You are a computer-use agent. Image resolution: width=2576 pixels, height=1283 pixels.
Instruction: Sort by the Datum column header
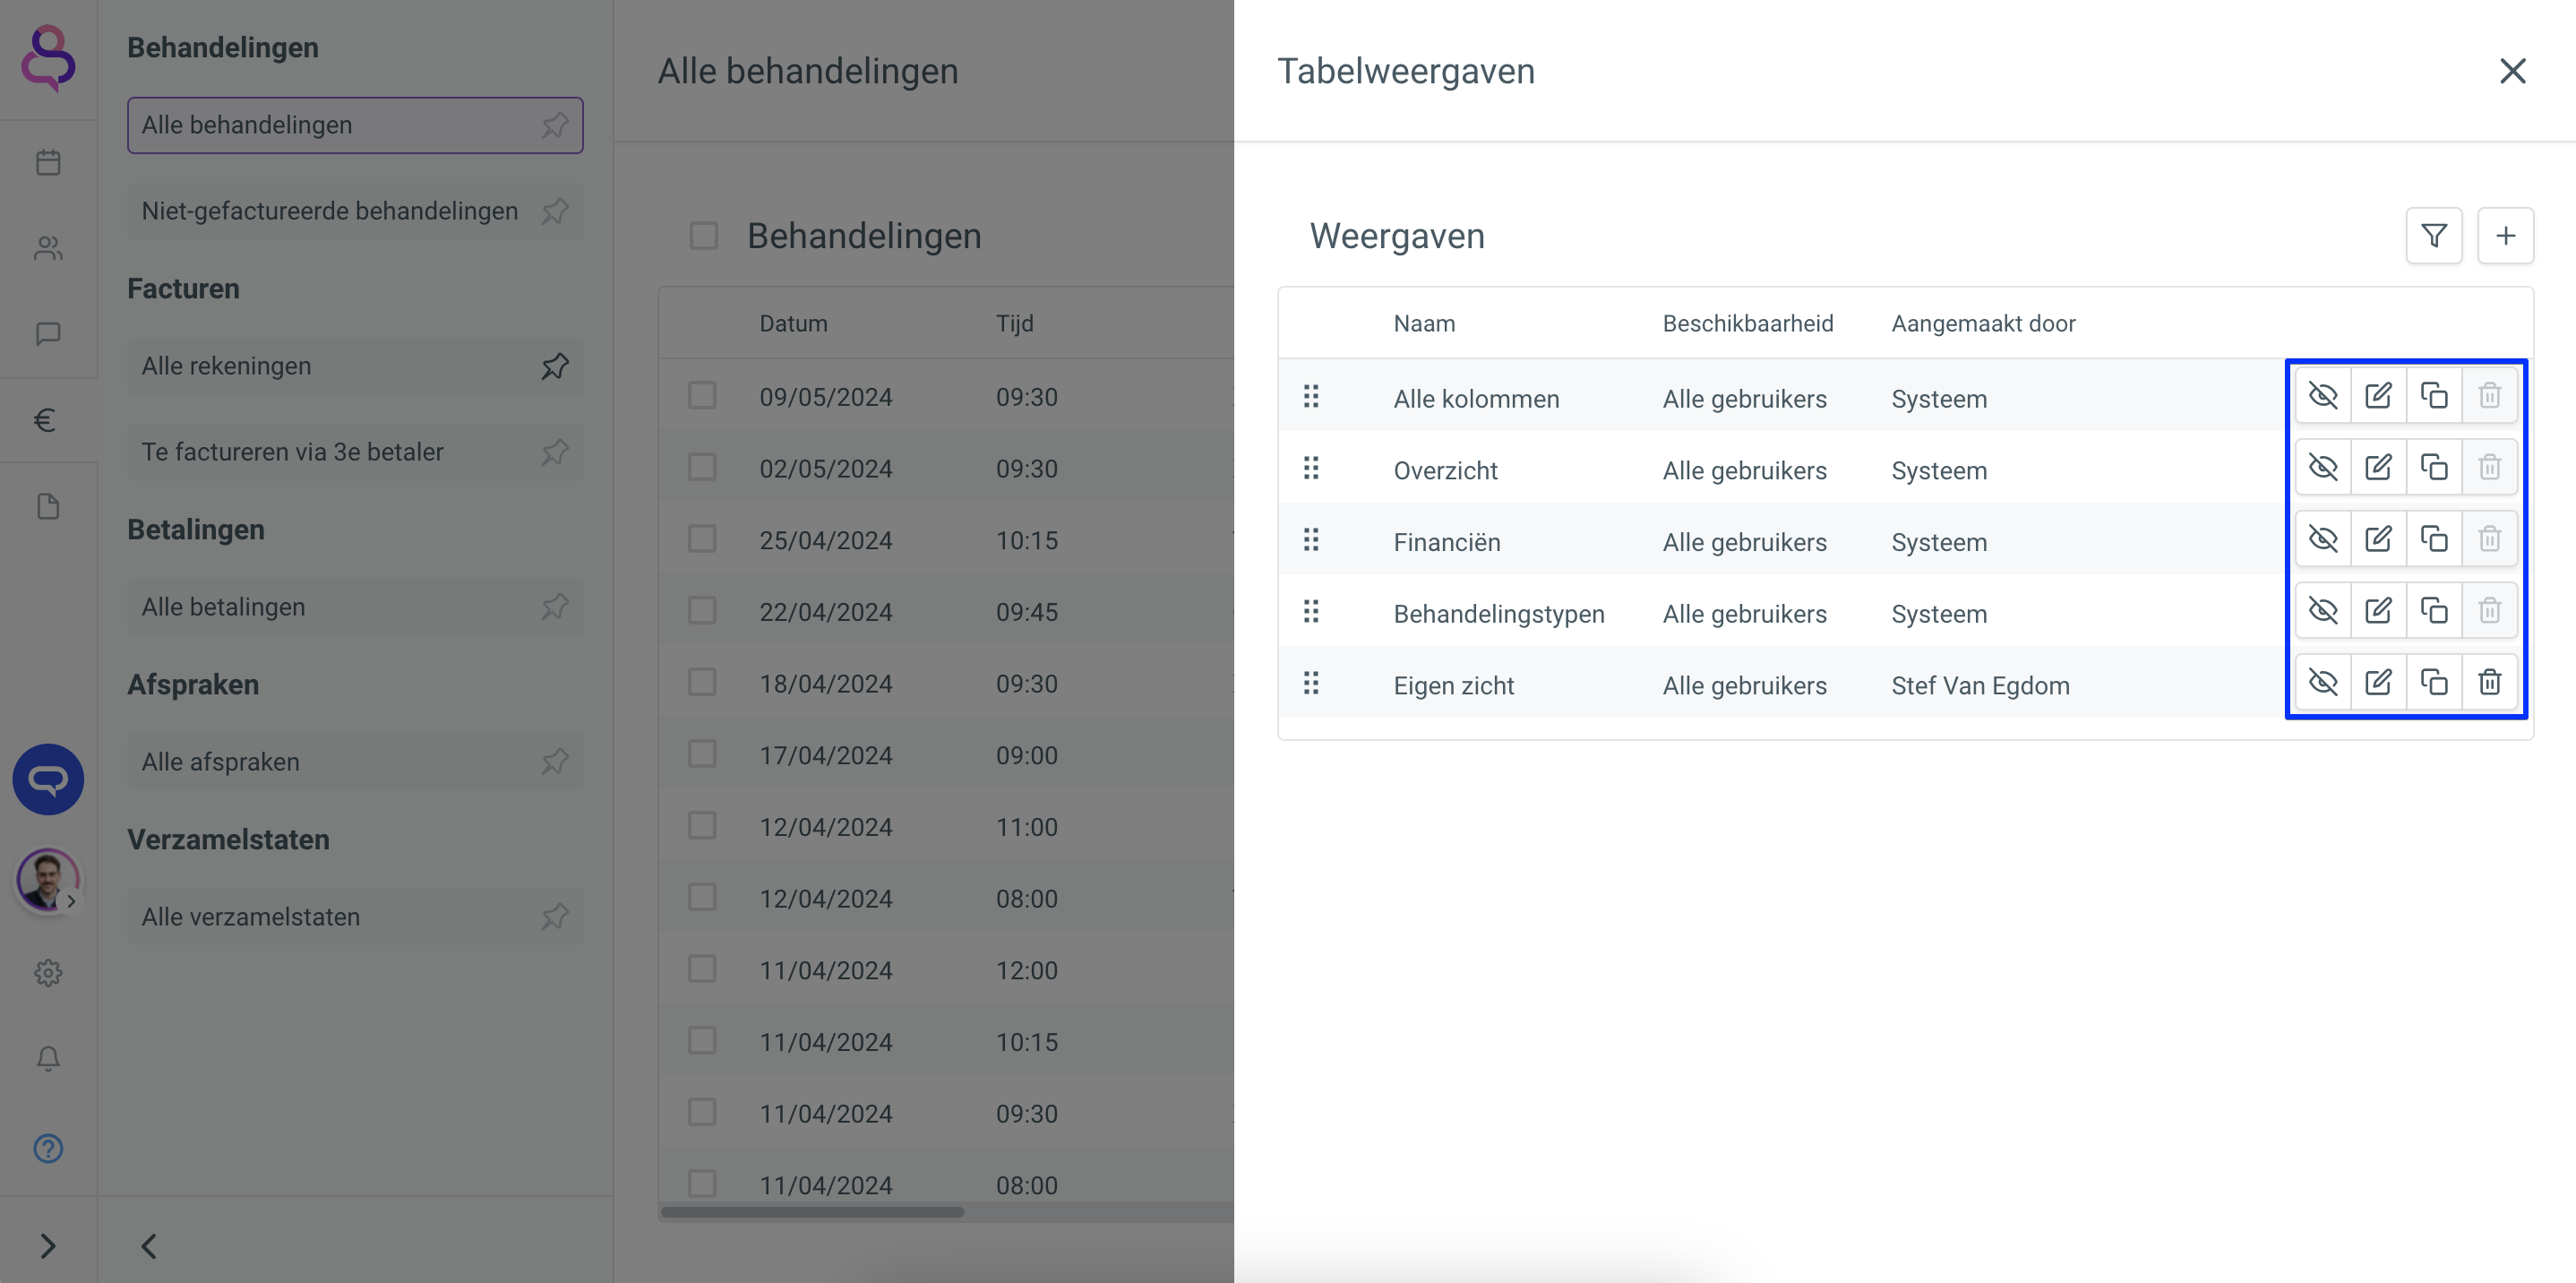click(x=793, y=324)
